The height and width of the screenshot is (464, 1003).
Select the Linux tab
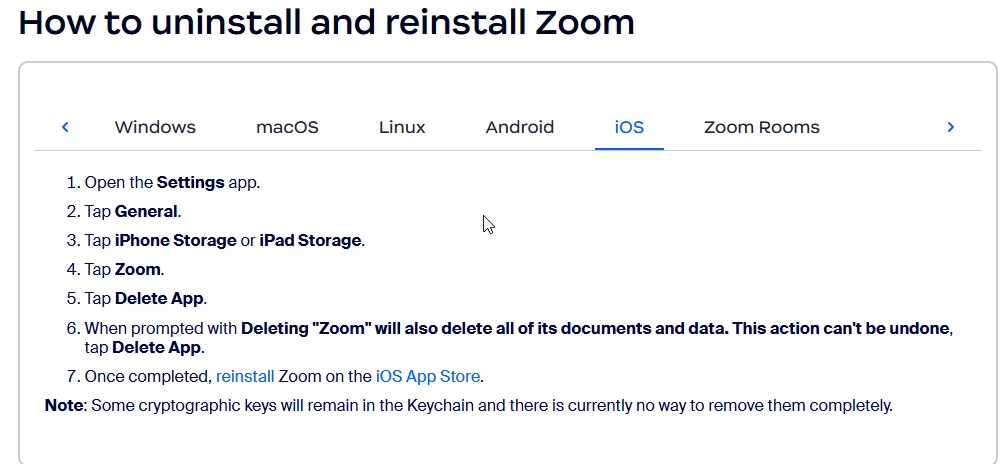coord(402,127)
